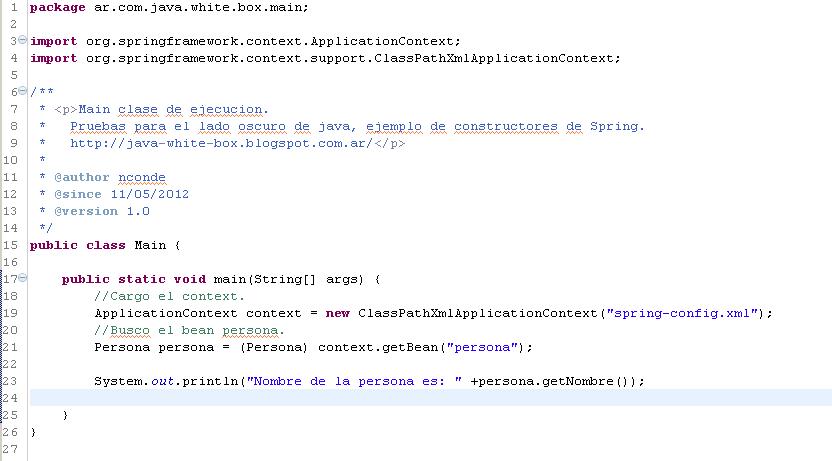Collapse the imports fold on line 3

pyautogui.click(x=23, y=40)
